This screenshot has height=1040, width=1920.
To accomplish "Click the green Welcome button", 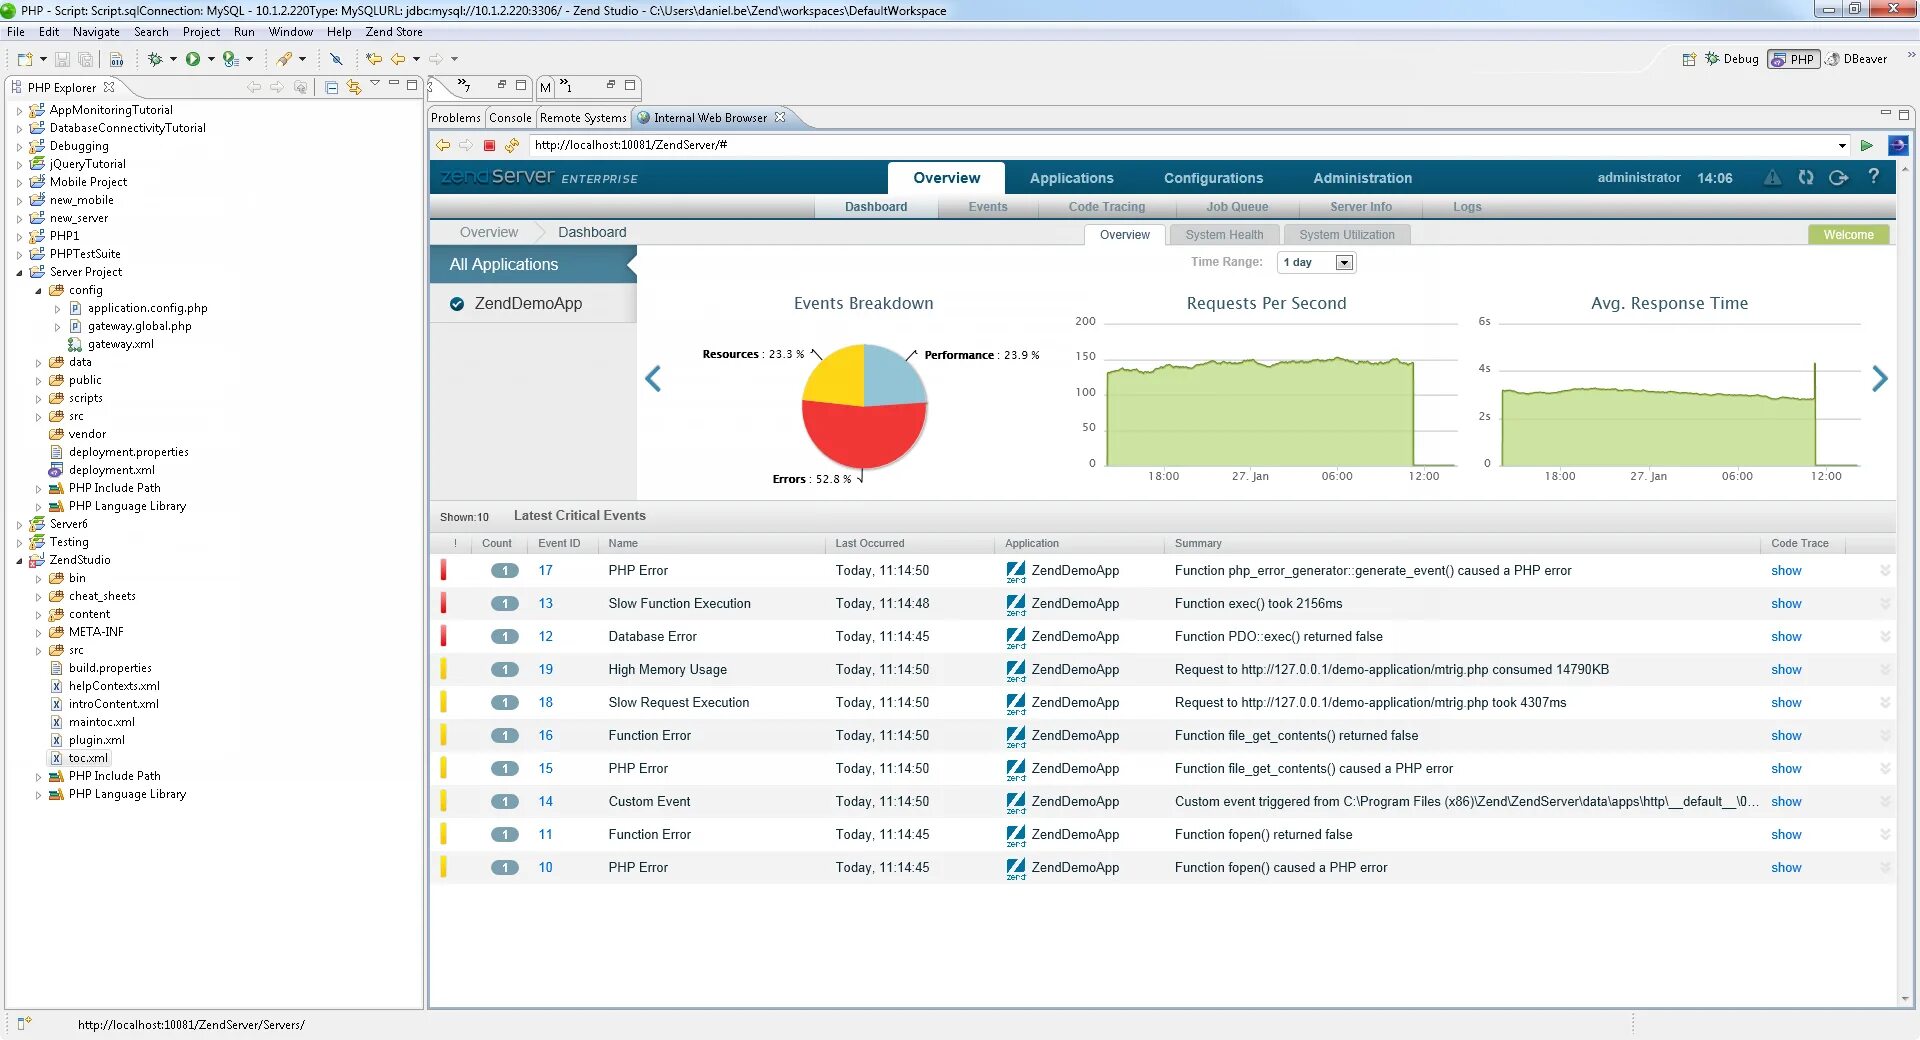I will (1848, 235).
